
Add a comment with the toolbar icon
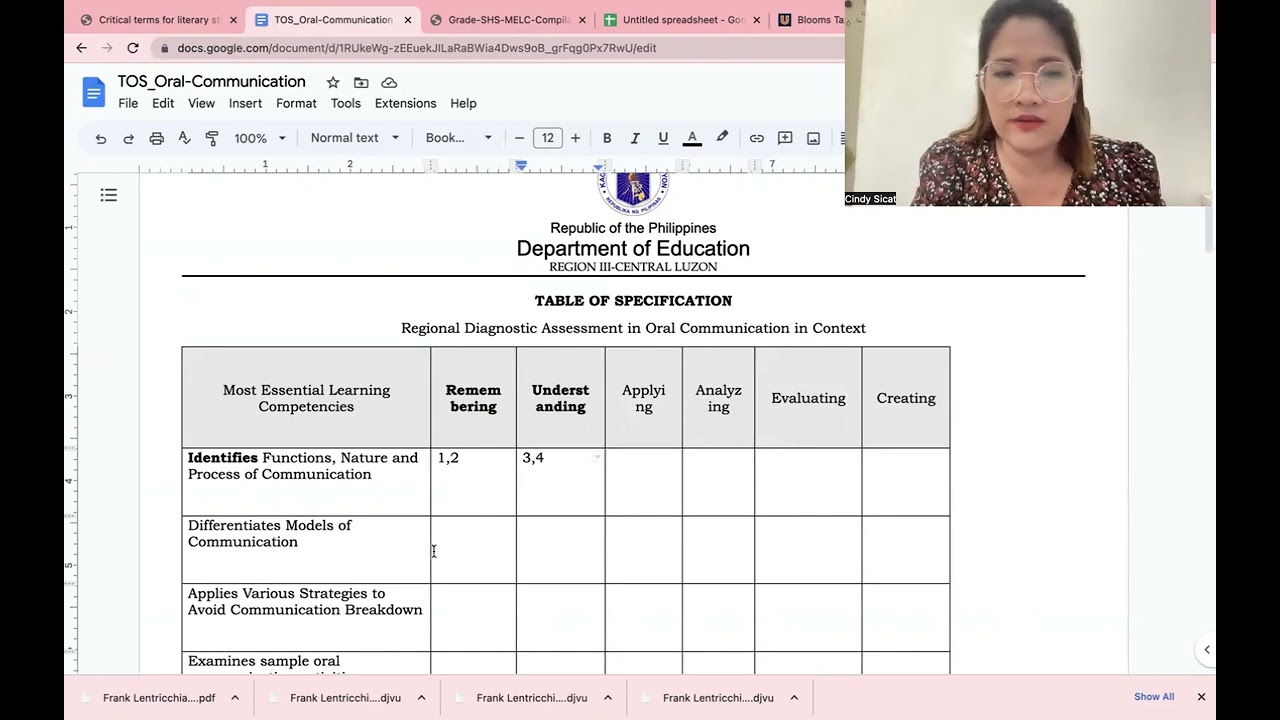point(785,138)
